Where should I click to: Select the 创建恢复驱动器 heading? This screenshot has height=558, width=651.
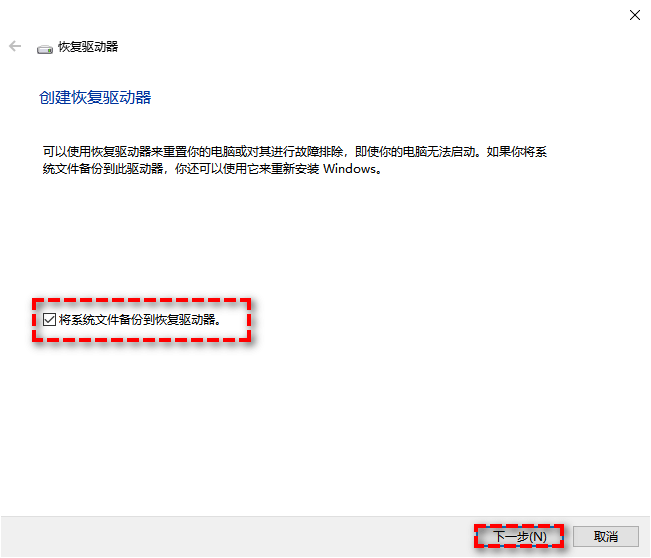(x=95, y=98)
